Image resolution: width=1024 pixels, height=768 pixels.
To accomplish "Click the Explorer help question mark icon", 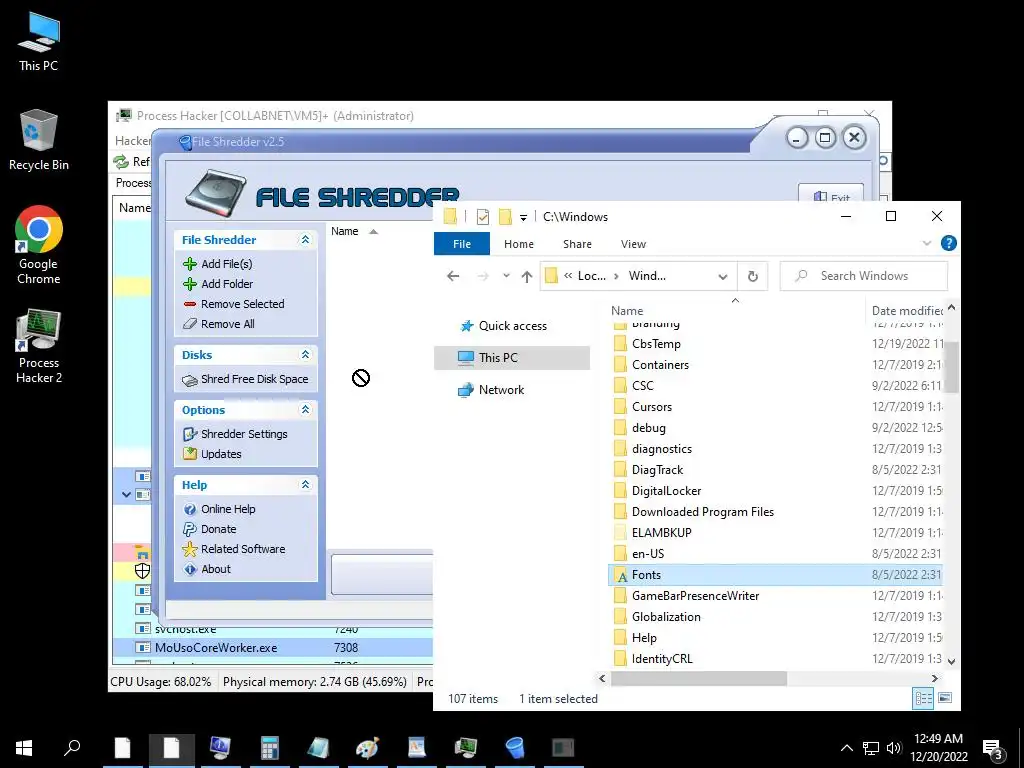I will click(x=948, y=244).
